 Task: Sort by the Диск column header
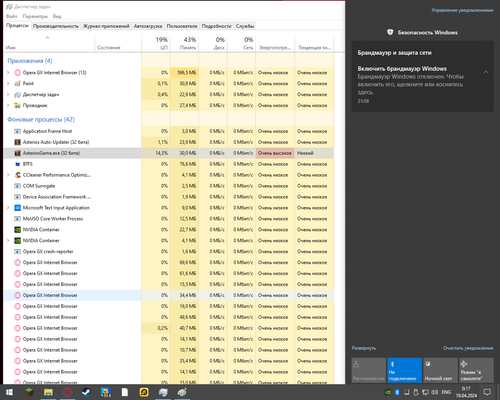pos(213,43)
